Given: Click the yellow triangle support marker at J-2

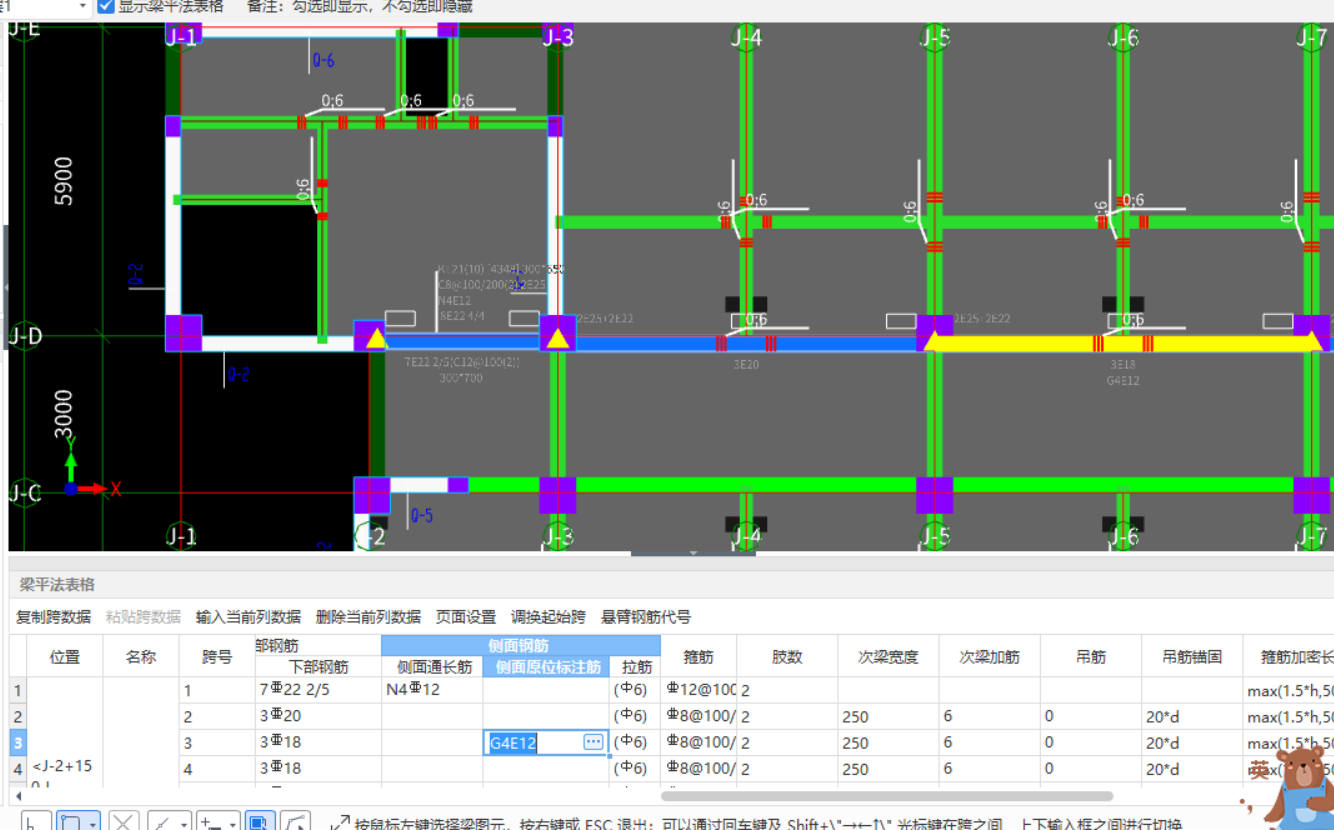Looking at the screenshot, I should 375,338.
